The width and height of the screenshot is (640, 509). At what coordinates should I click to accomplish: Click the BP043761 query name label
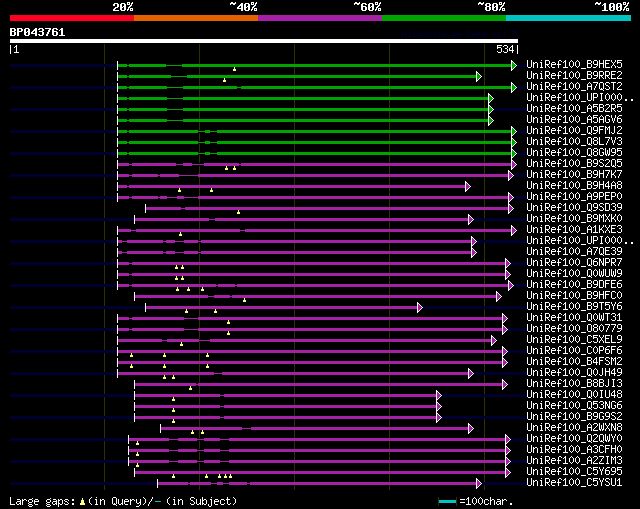tap(37, 32)
